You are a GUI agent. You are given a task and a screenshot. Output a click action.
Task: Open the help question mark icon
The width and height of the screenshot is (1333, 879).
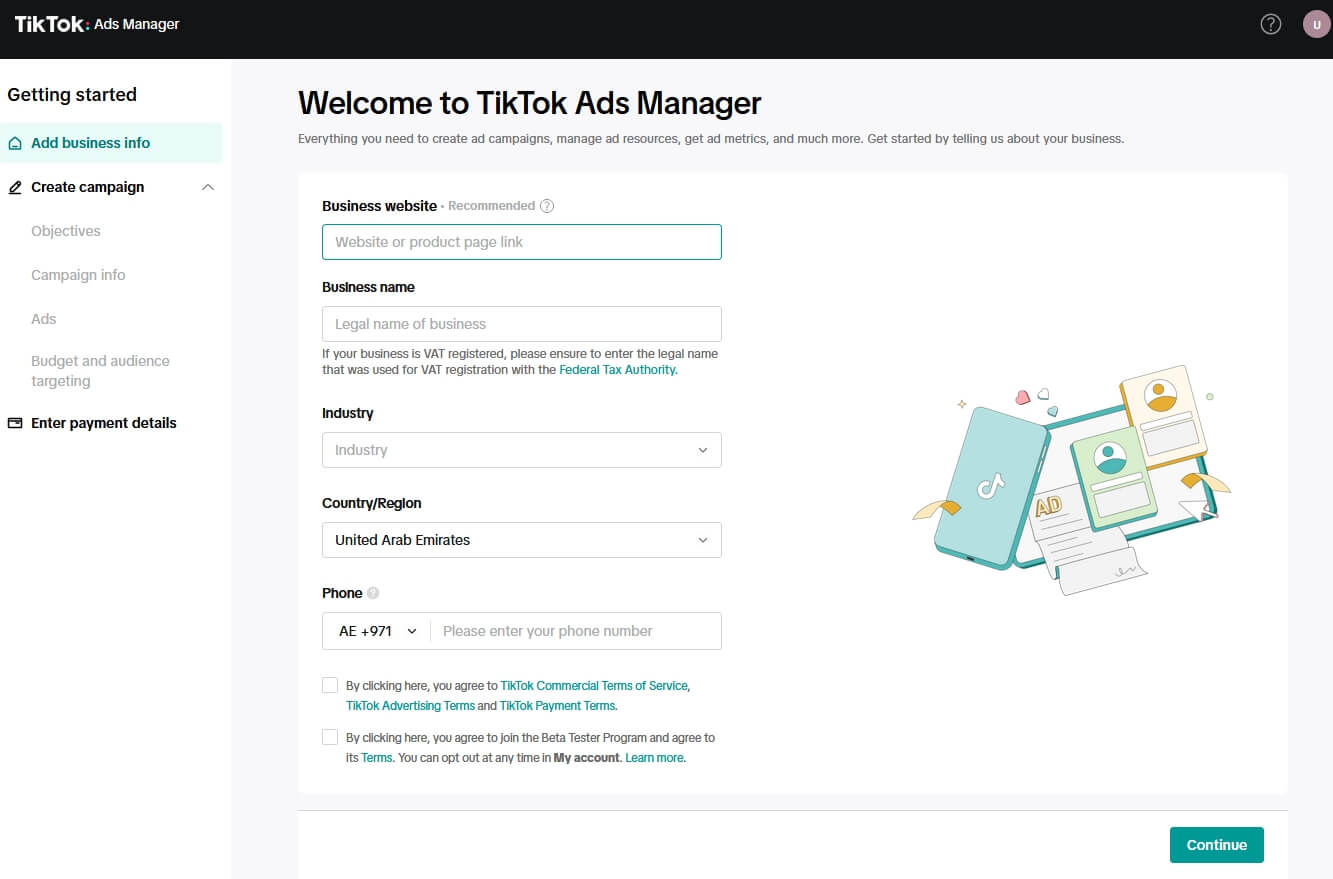coord(1270,22)
